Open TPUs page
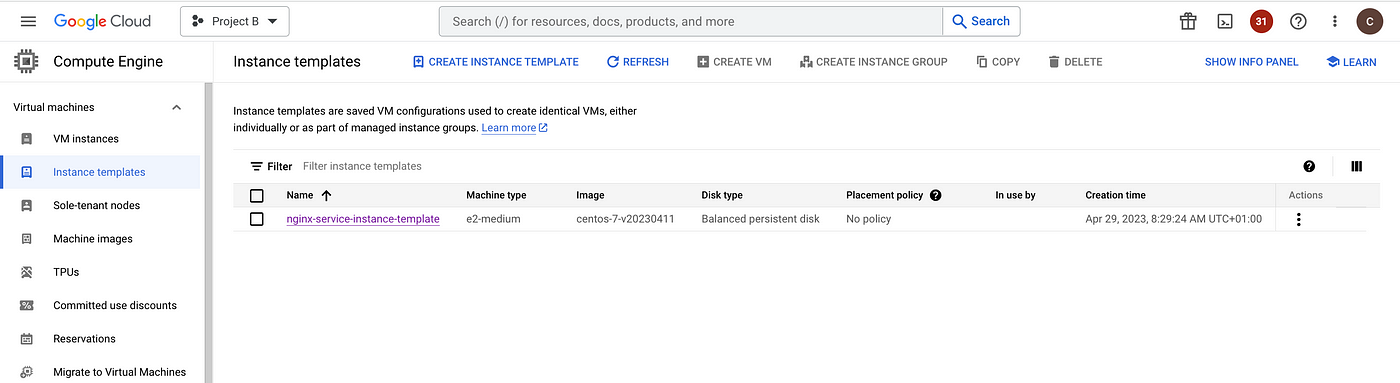 (66, 272)
